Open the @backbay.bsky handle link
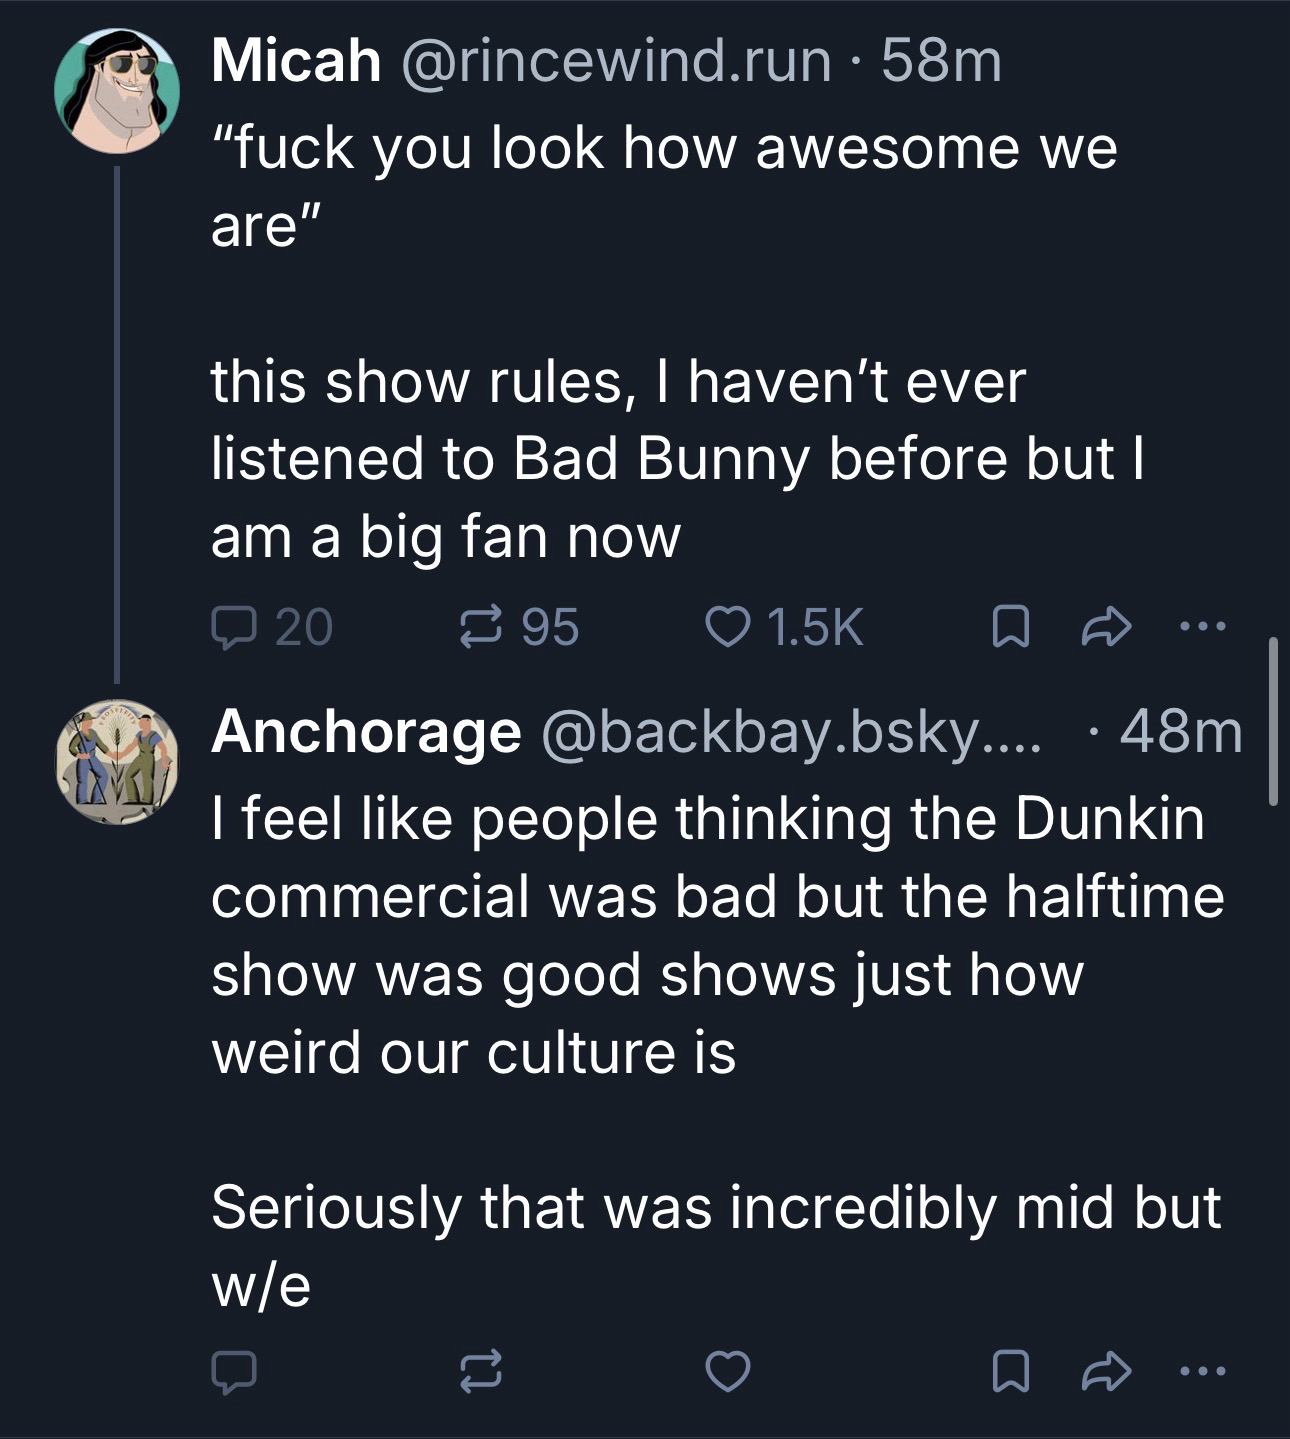Viewport: 1290px width, 1439px height. 790,733
